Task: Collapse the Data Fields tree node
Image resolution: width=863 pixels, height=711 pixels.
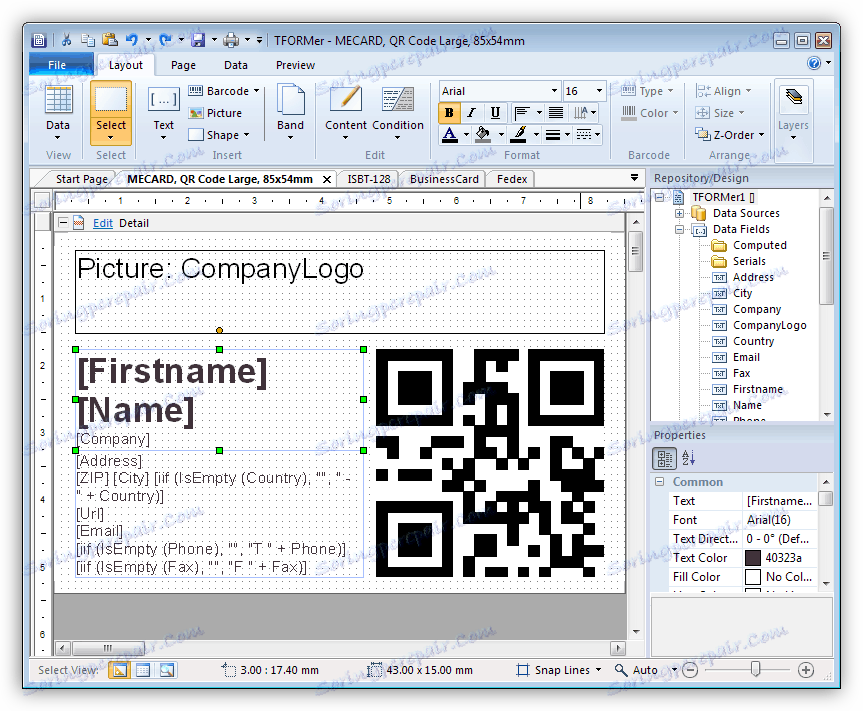Action: [x=680, y=229]
